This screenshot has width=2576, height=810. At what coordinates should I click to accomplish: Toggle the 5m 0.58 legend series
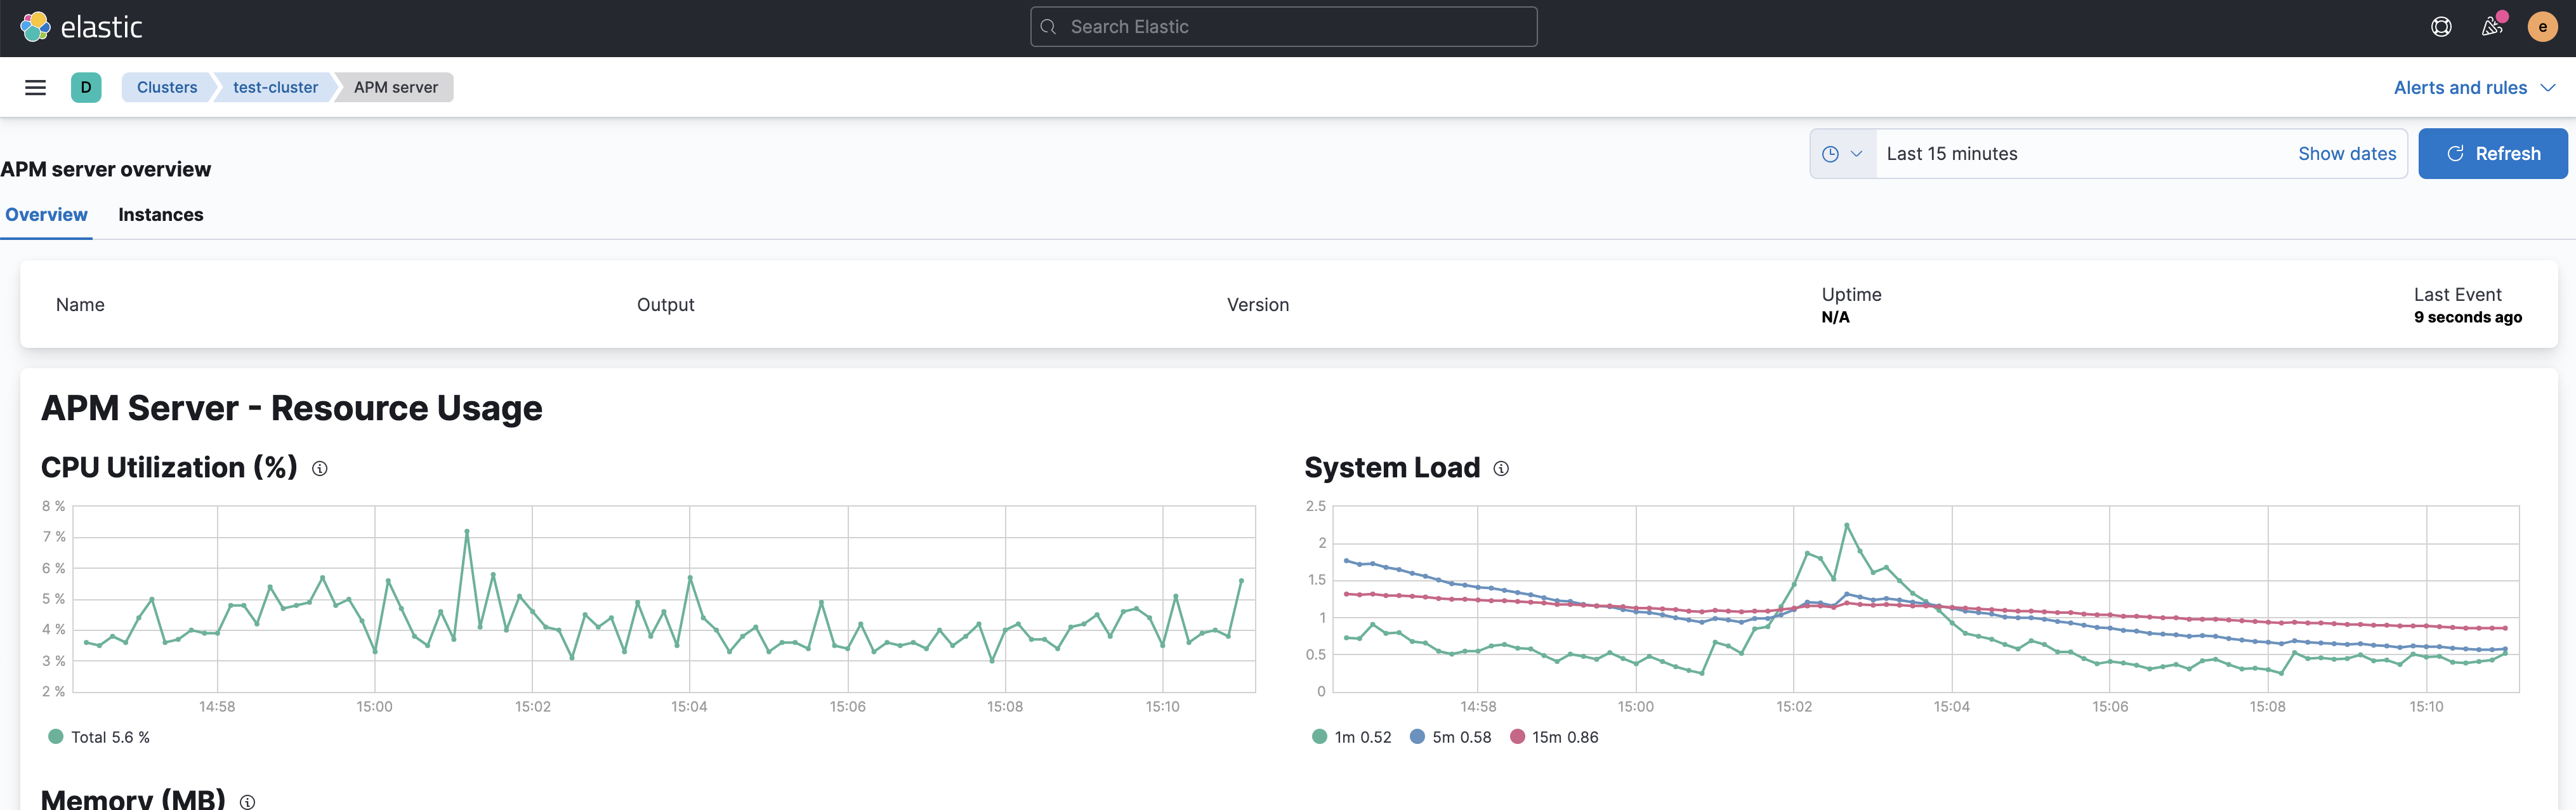point(1450,737)
